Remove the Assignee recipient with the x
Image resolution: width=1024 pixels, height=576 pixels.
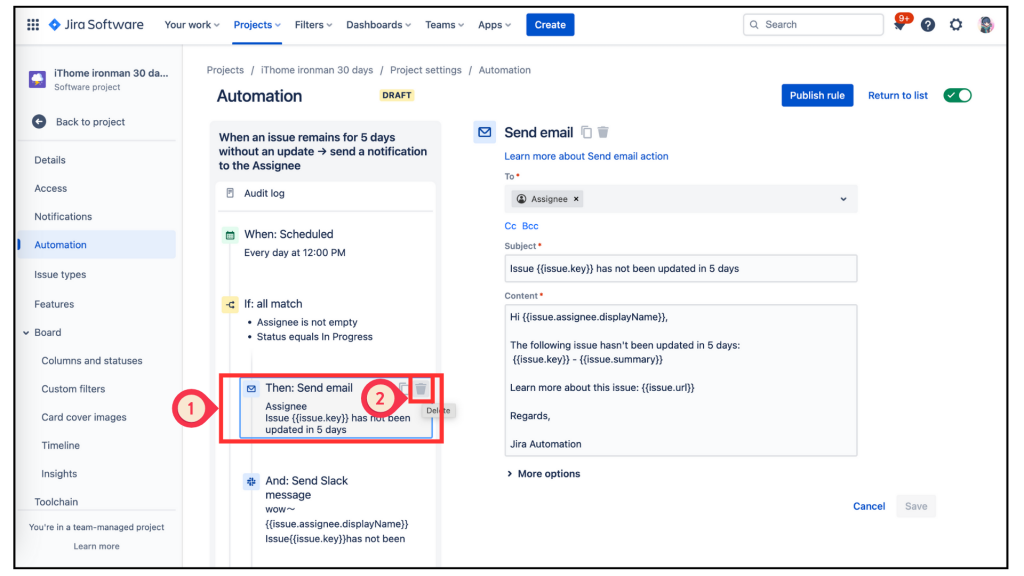576,199
